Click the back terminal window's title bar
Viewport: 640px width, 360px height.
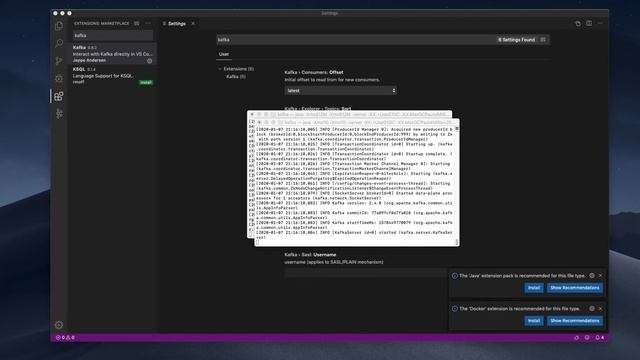point(349,114)
